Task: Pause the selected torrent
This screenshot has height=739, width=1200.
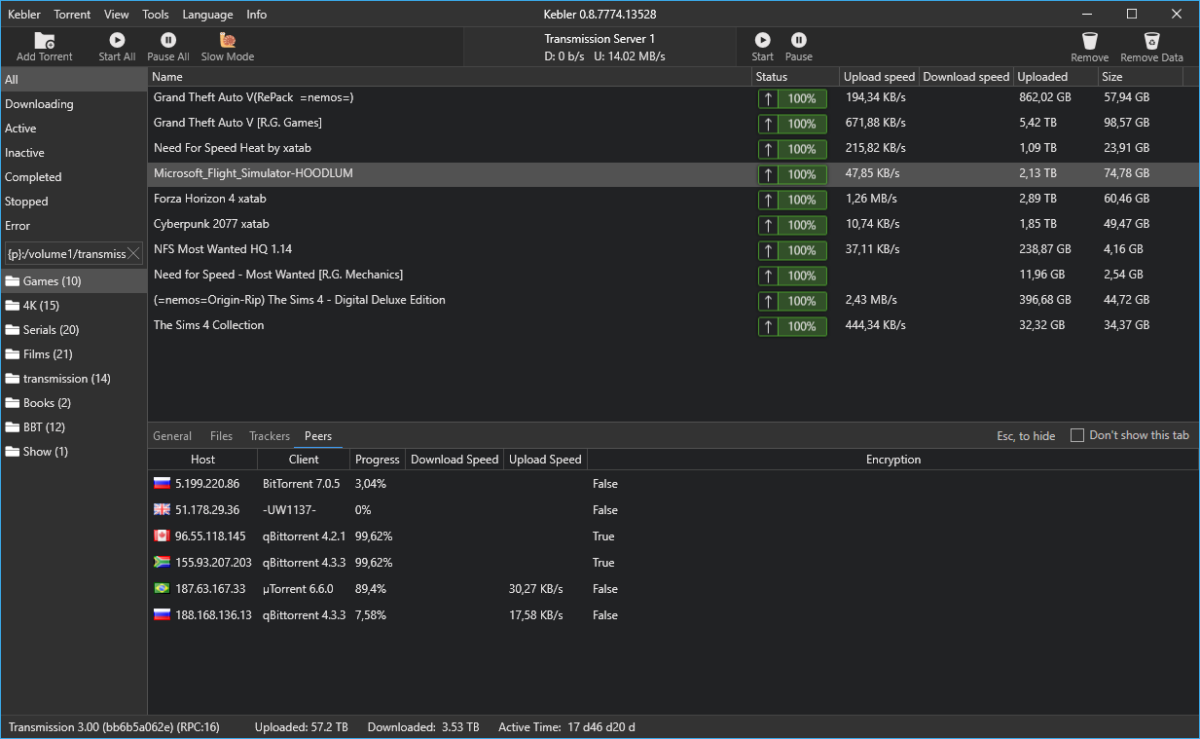Action: pyautogui.click(x=799, y=46)
